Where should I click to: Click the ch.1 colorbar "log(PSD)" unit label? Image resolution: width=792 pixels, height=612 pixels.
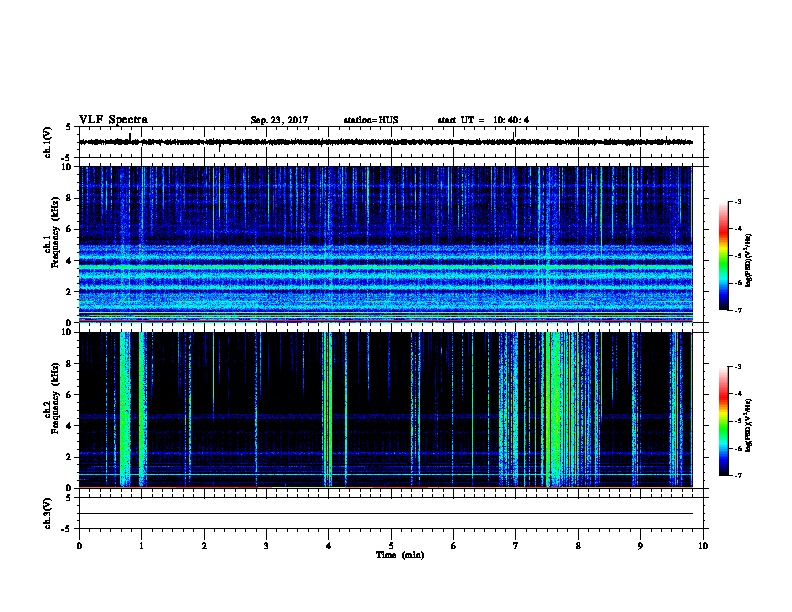748,261
